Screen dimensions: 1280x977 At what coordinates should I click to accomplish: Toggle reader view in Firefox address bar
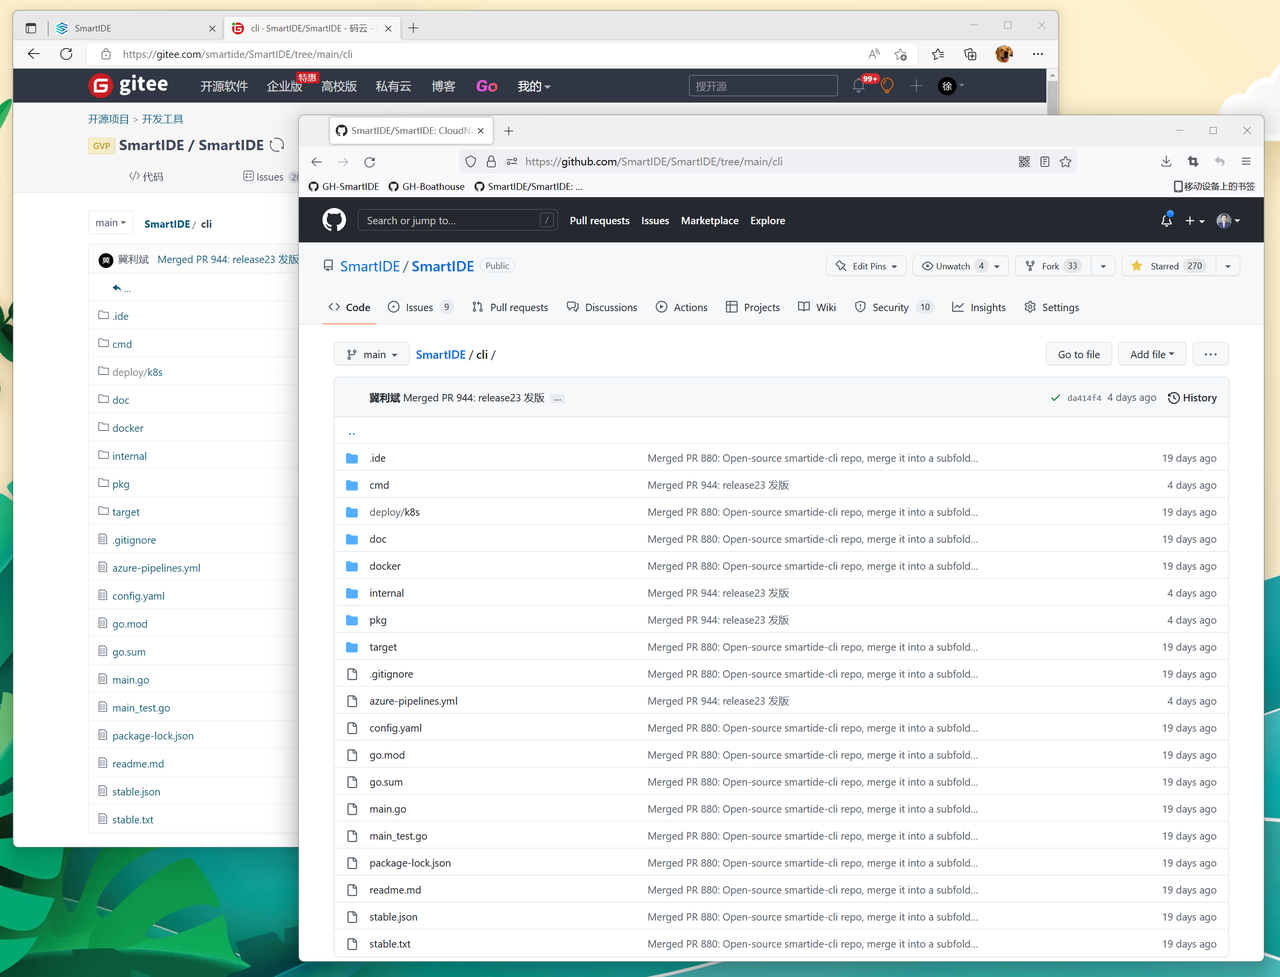click(x=1045, y=161)
